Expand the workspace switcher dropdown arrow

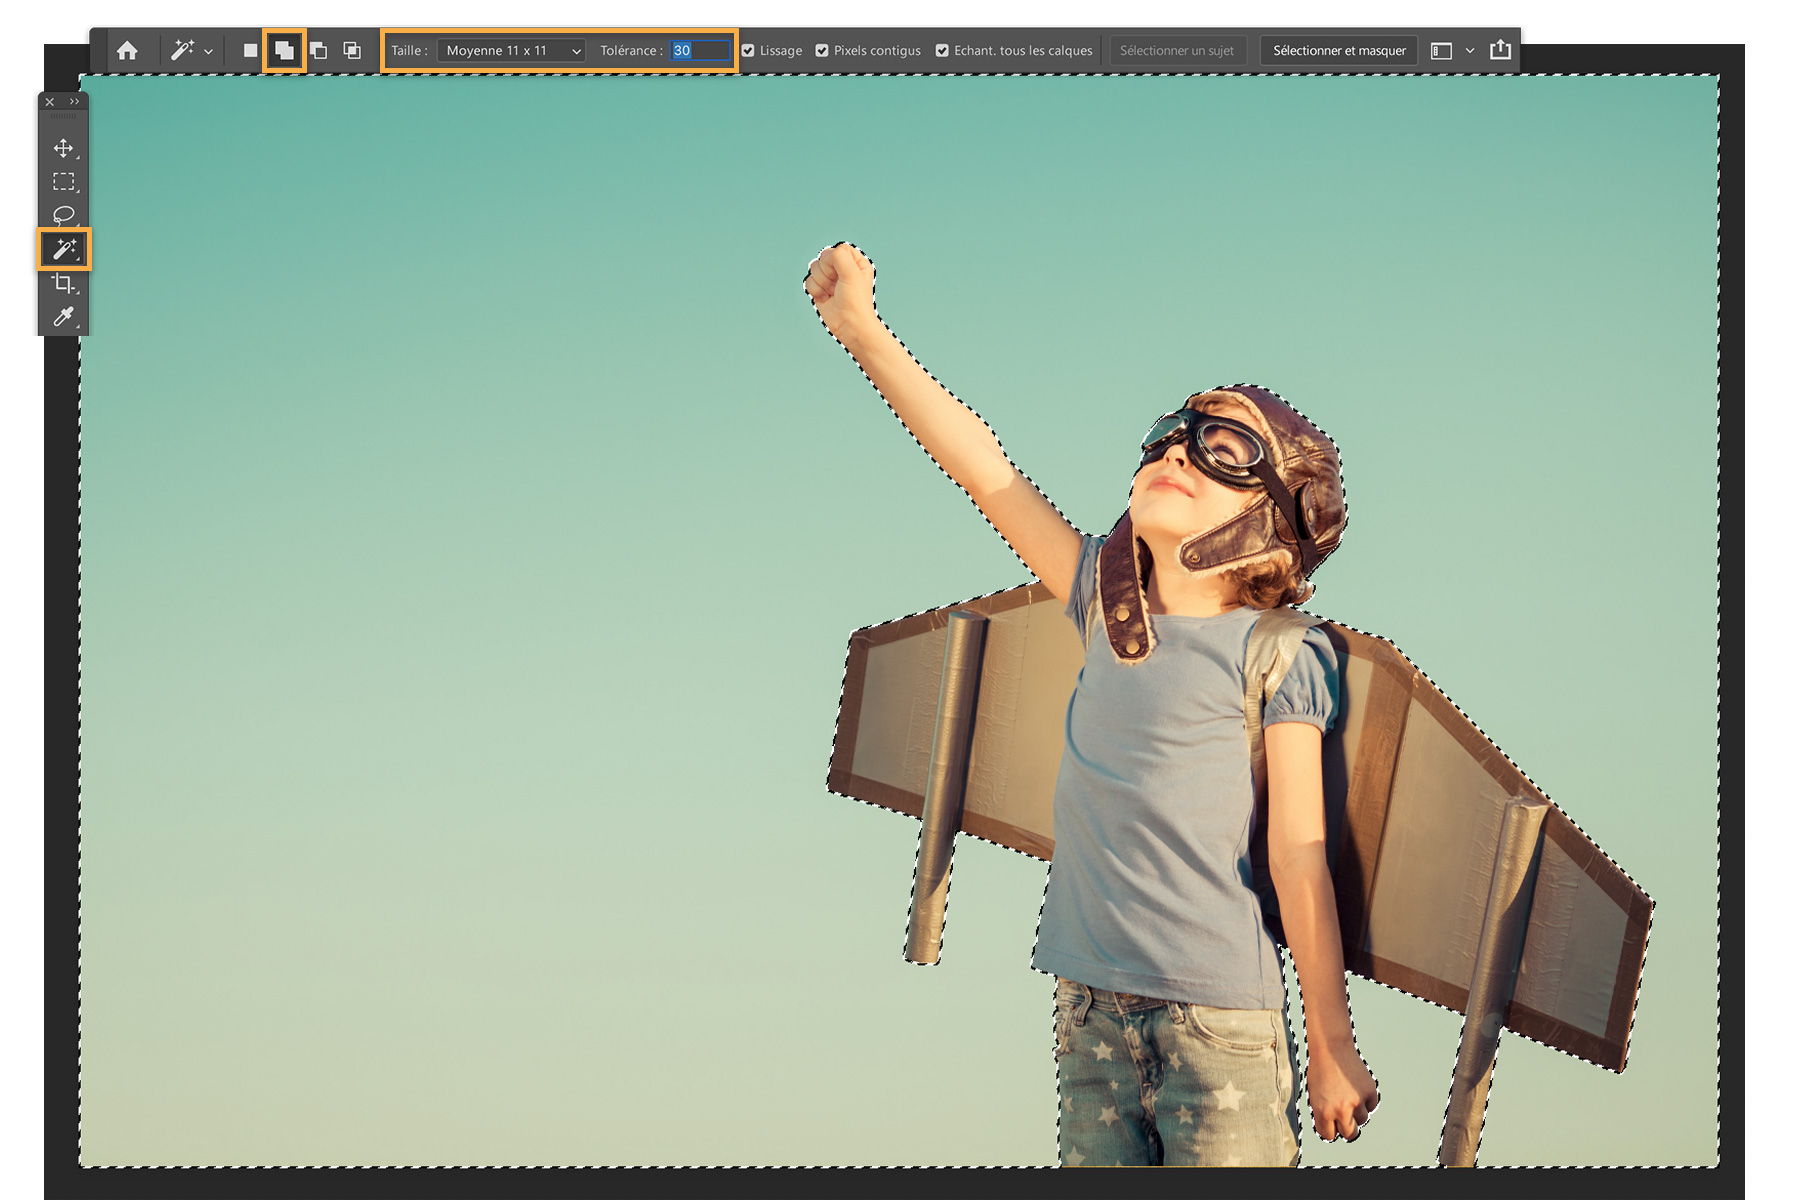[1470, 51]
